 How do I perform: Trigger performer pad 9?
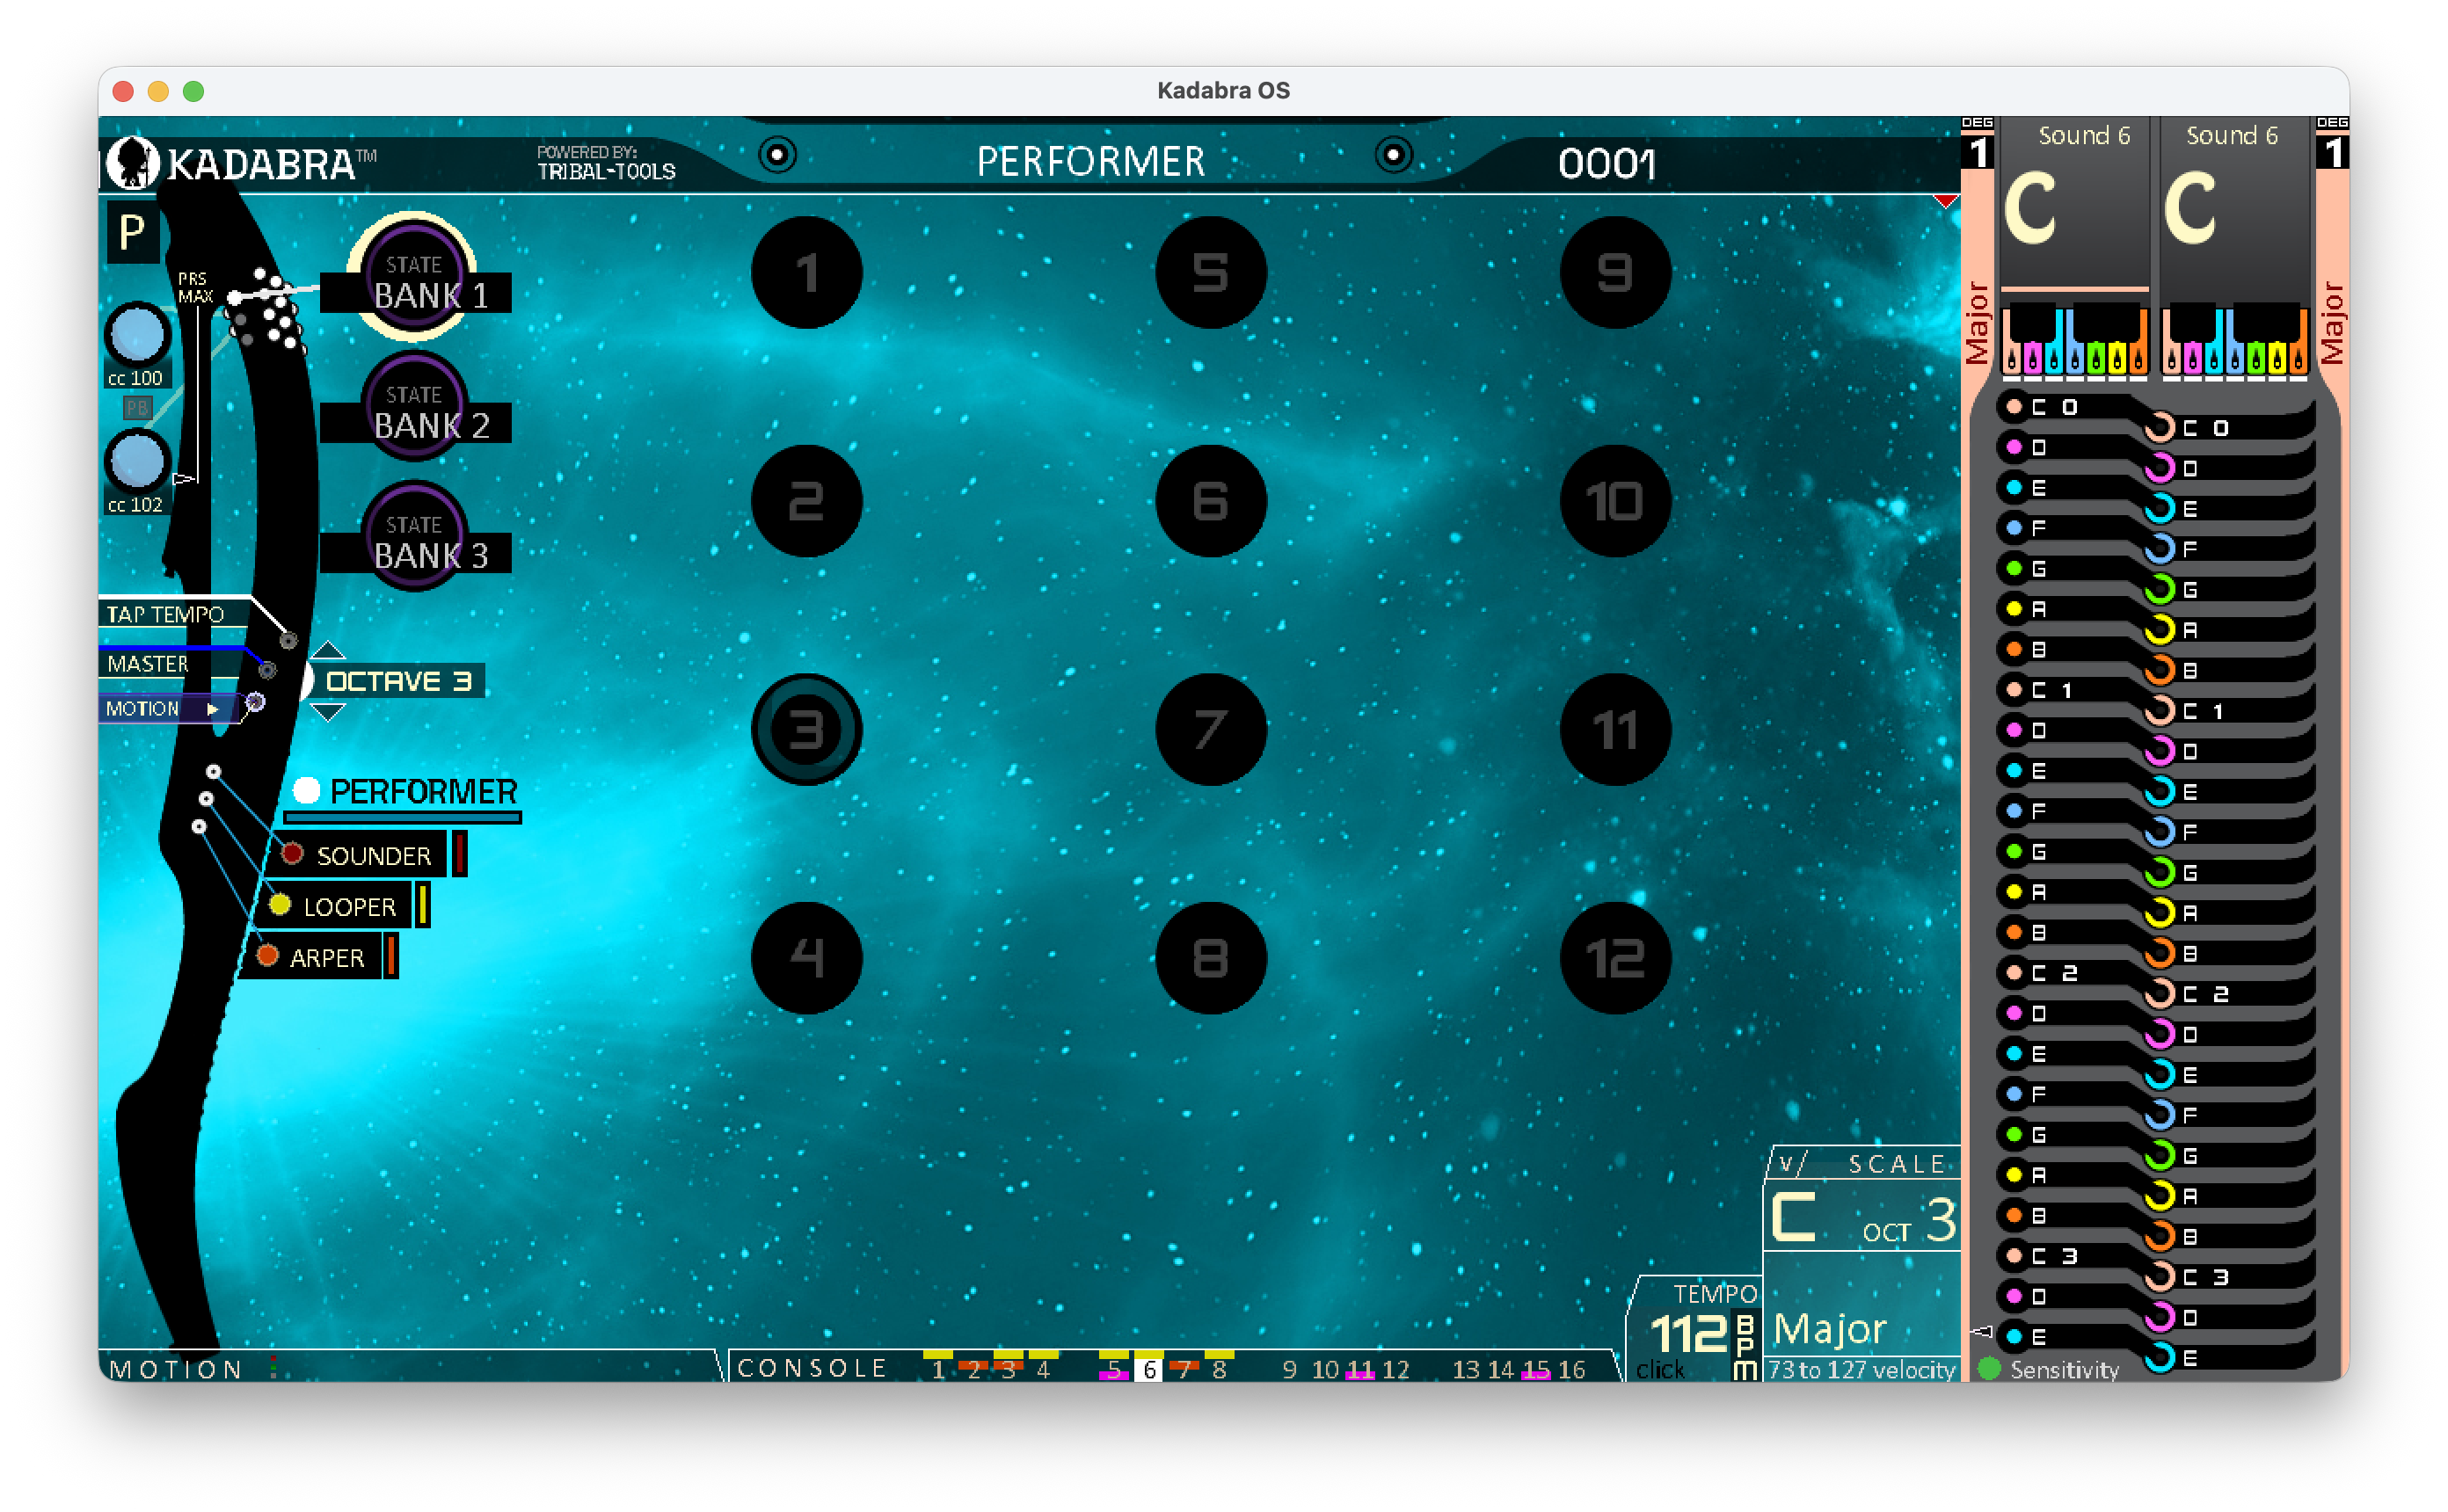click(x=1615, y=272)
